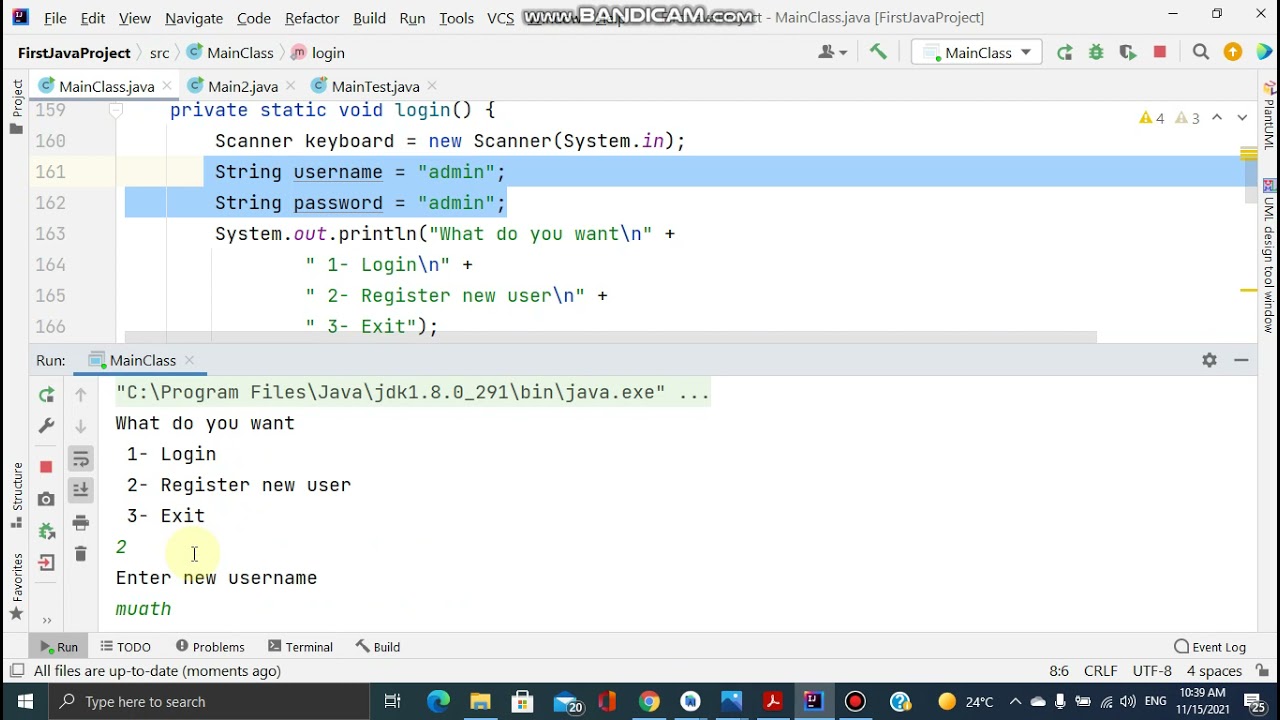Open the File menu
Image resolution: width=1280 pixels, height=720 pixels.
point(55,18)
